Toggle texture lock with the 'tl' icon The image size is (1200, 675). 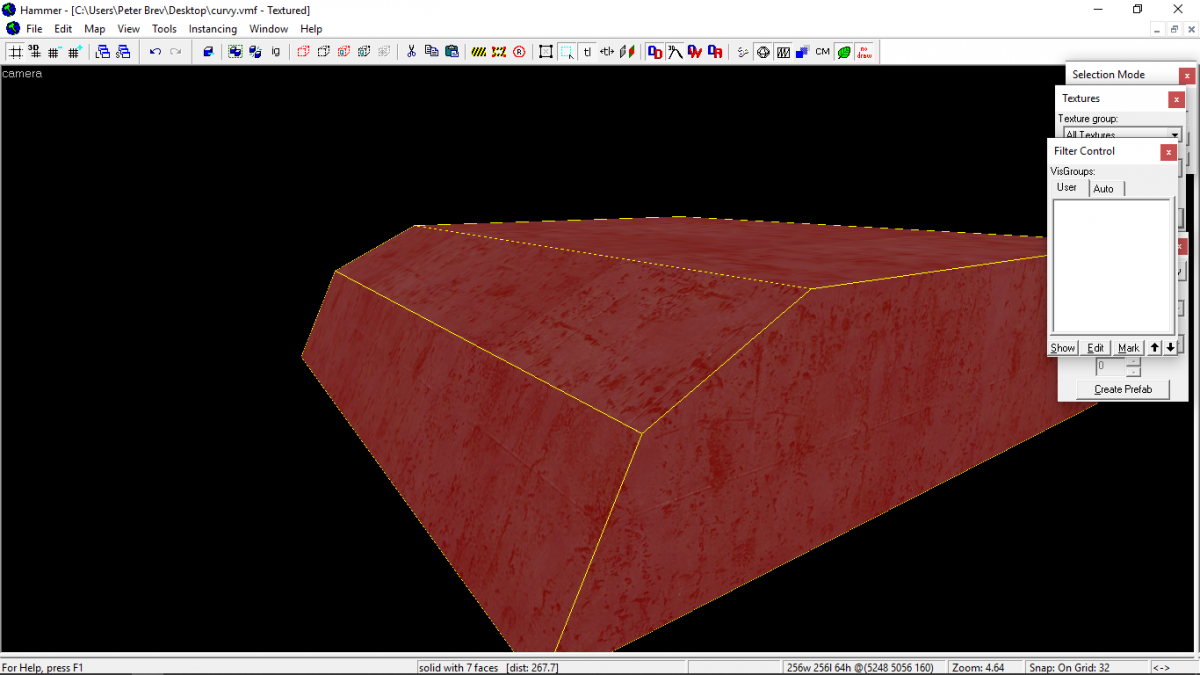click(589, 51)
